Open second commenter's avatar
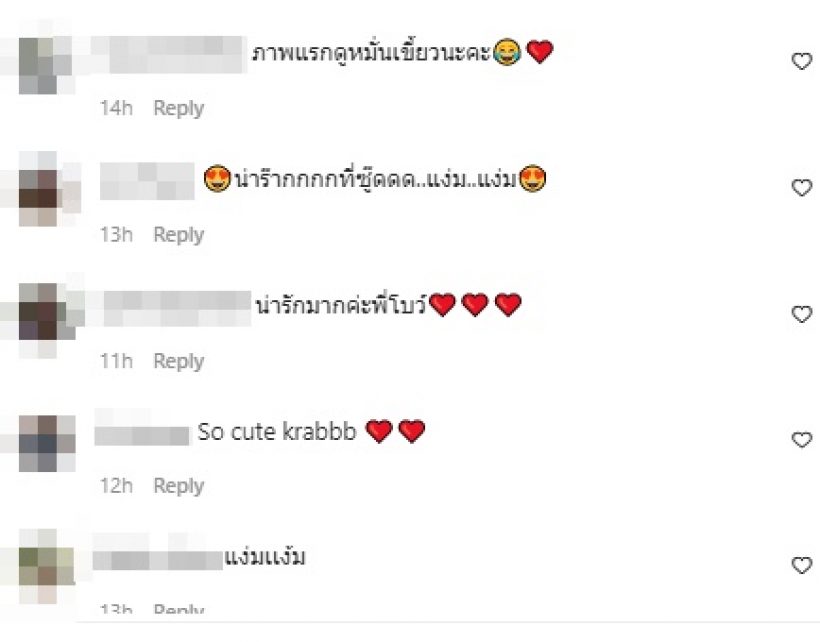This screenshot has height=642, width=820. coord(47,189)
